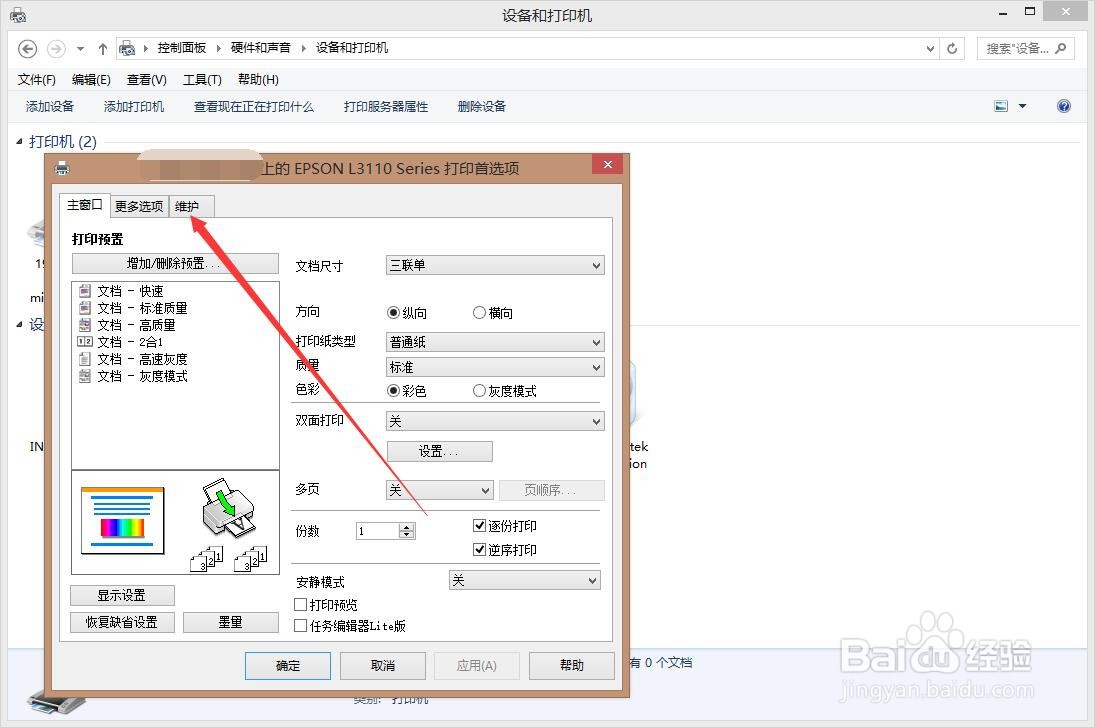Confirm with the 确定 button
Viewport: 1095px width, 728px height.
[x=288, y=666]
